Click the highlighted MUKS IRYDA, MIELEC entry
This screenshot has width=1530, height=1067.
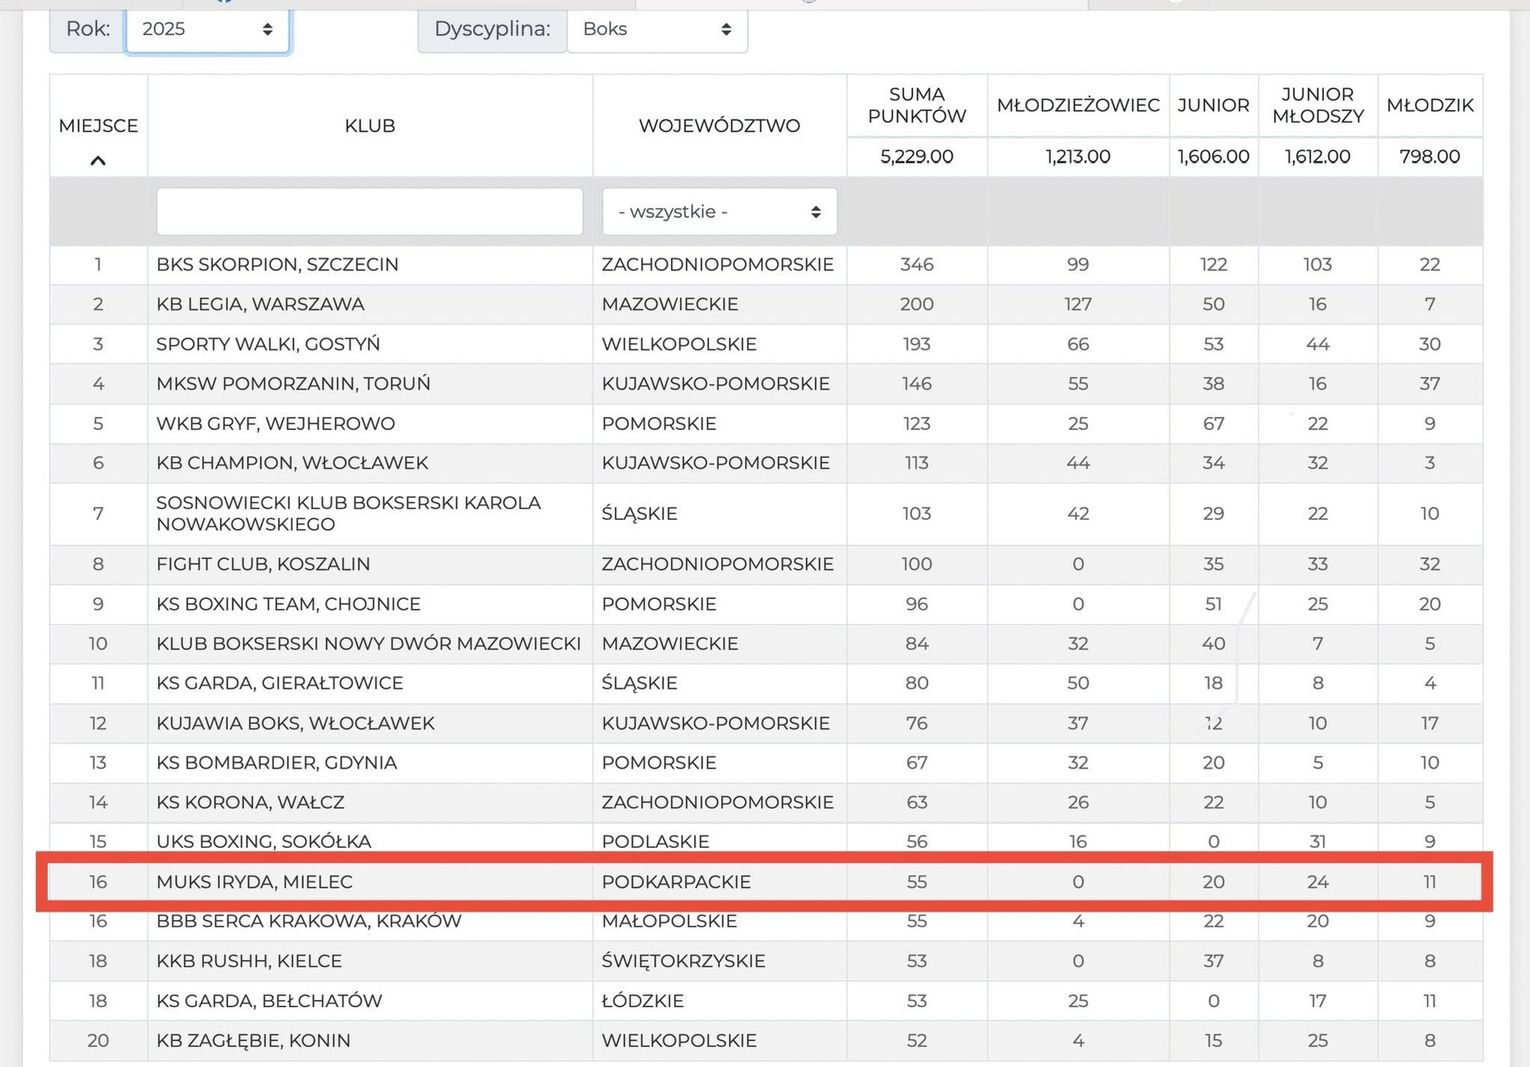pyautogui.click(x=254, y=882)
